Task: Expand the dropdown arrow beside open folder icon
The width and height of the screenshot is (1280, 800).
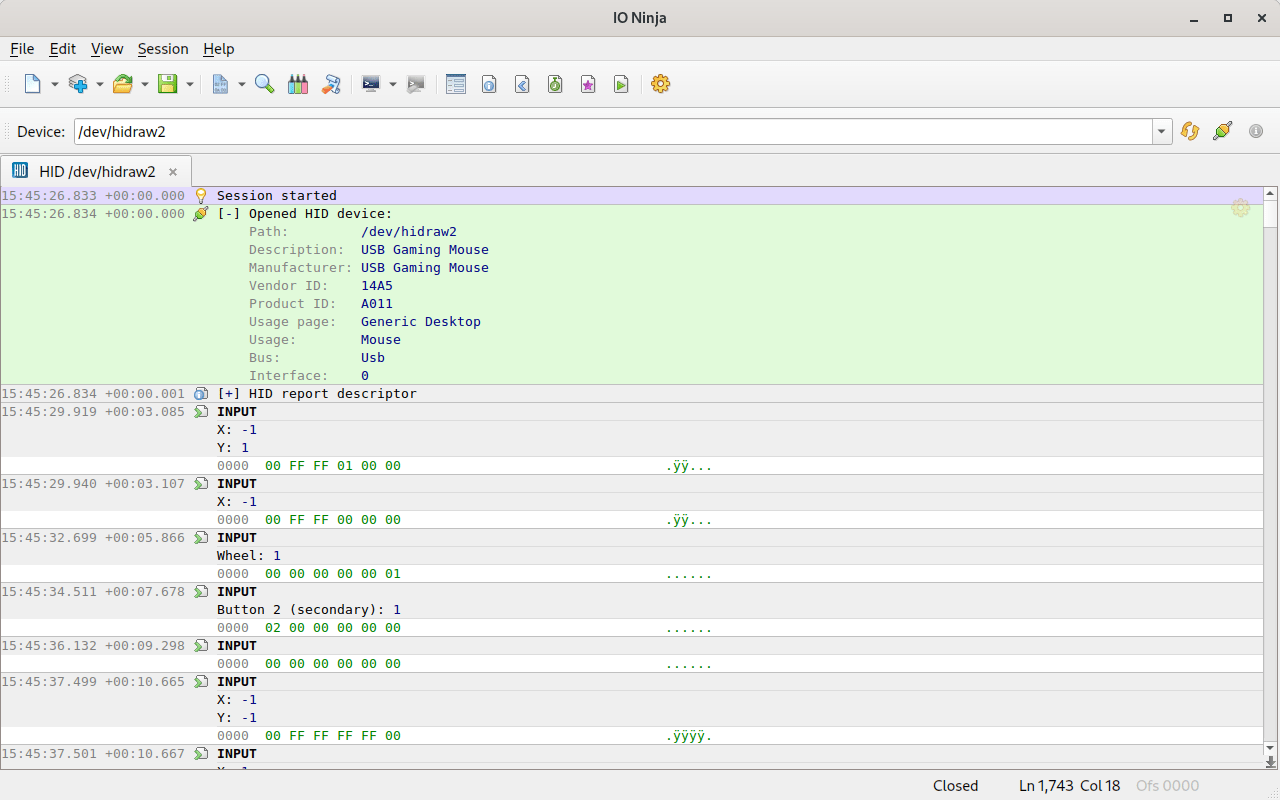Action: click(x=145, y=84)
